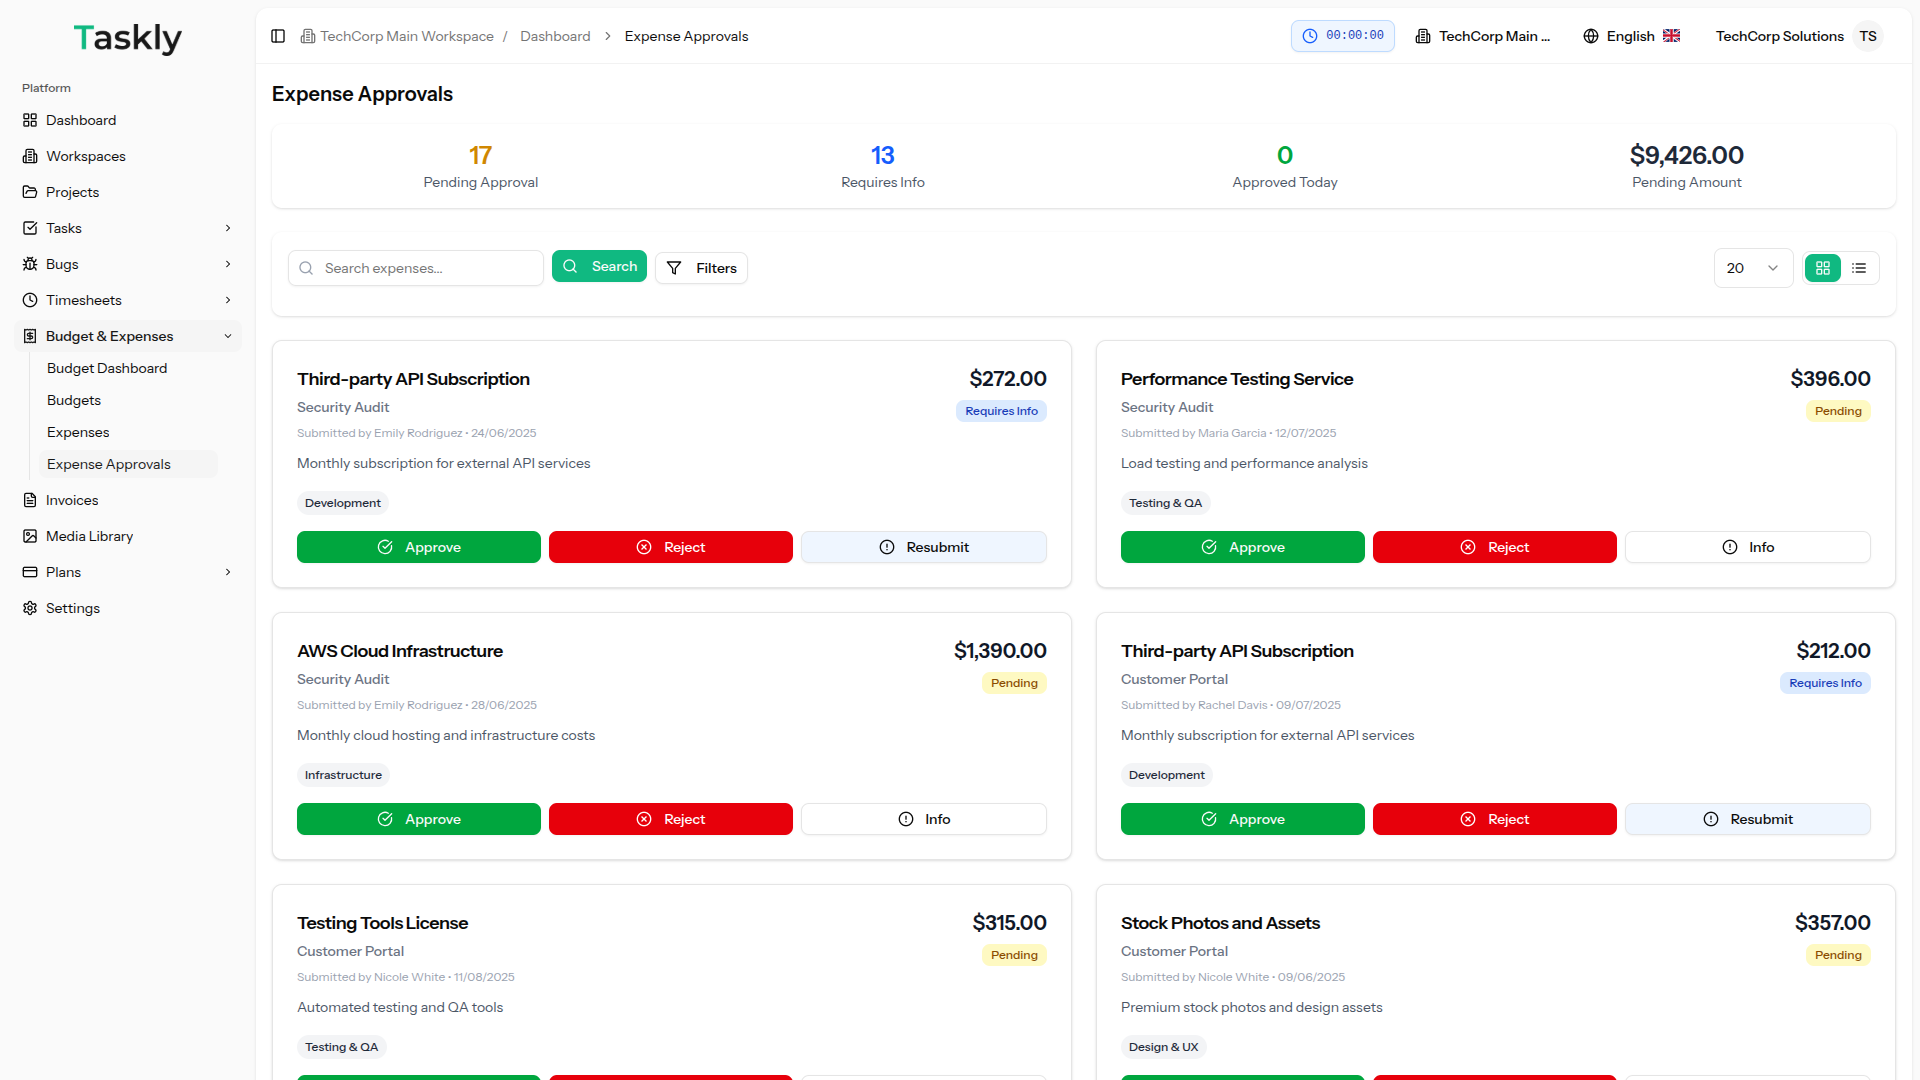Open the 20 per-page dropdown
Screen dimensions: 1920x1080
1752,268
